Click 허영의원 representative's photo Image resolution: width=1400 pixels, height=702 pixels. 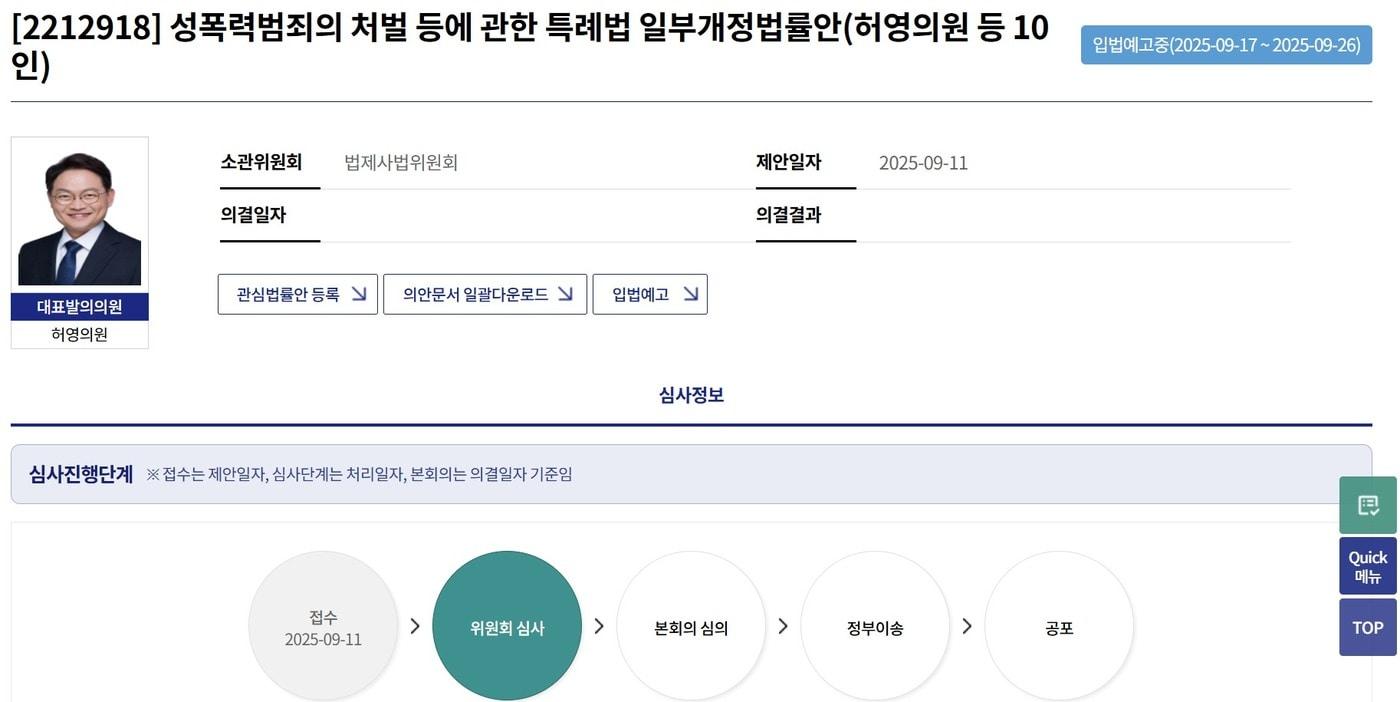click(79, 210)
